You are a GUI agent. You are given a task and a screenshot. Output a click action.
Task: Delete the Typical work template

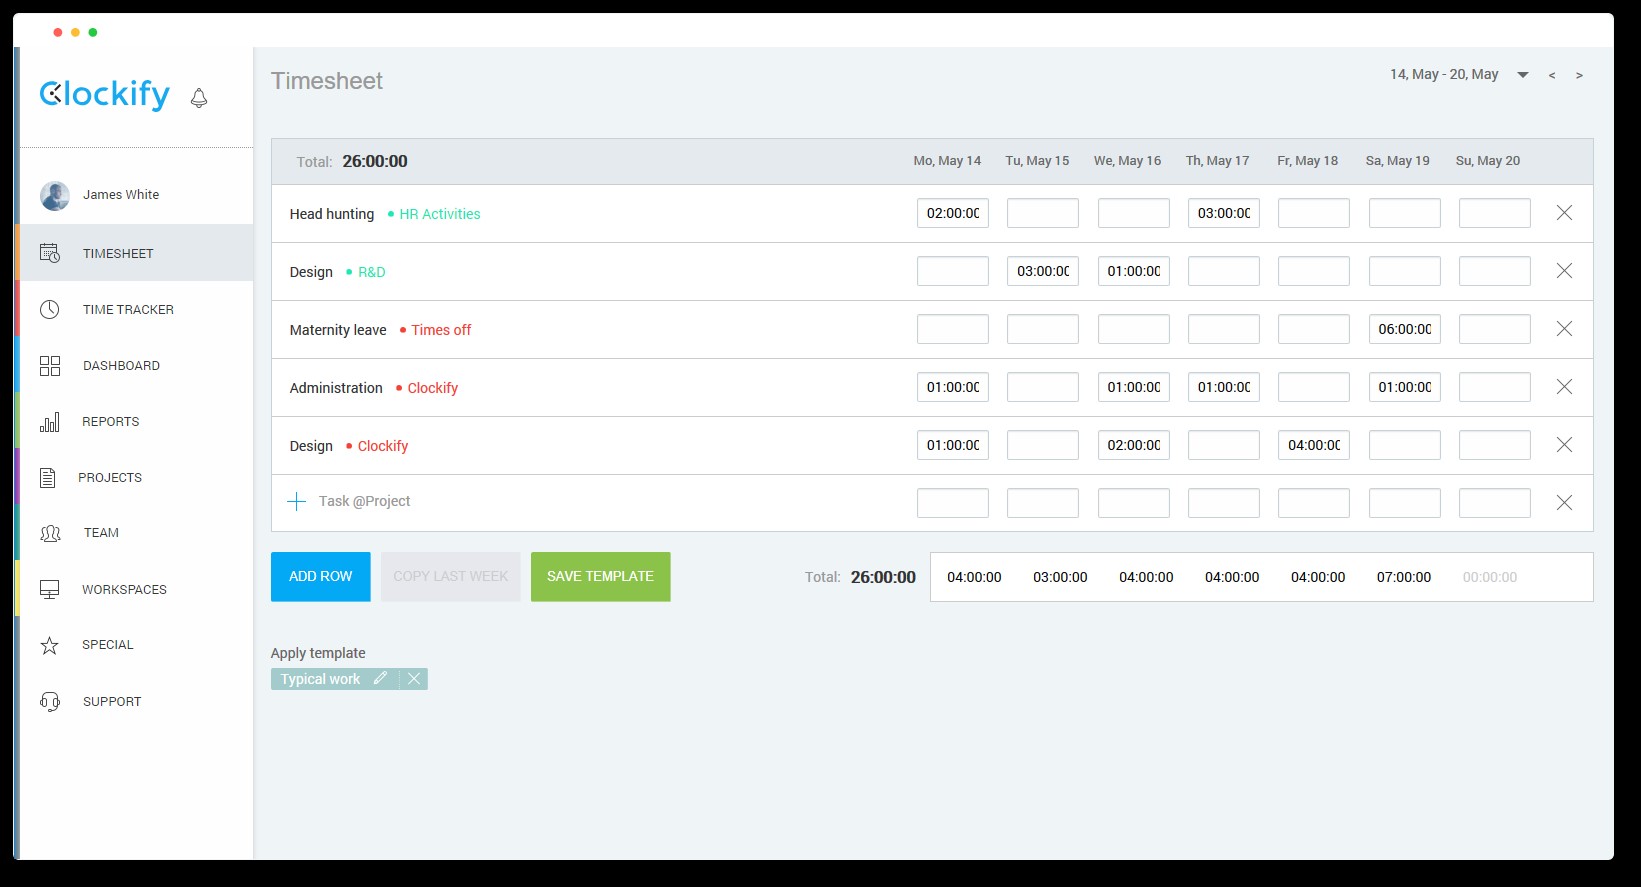pos(414,679)
